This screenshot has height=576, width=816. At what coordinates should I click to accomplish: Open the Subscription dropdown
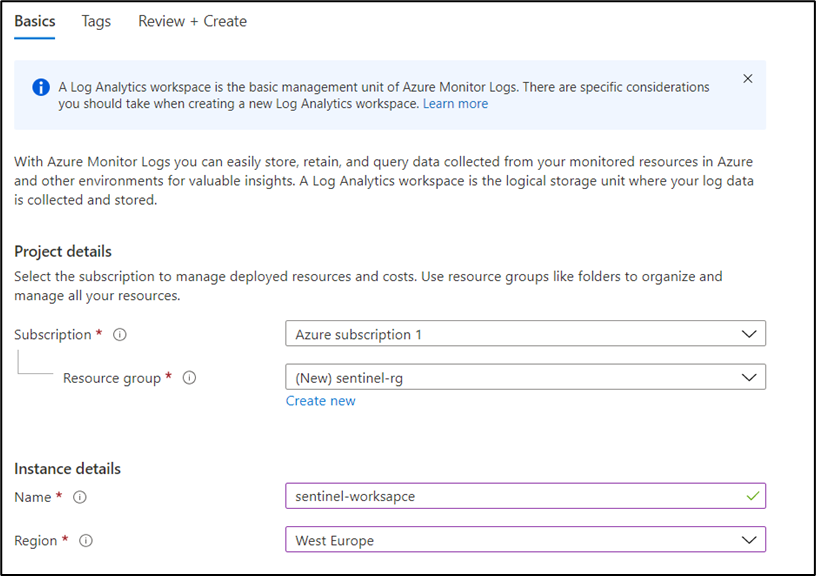[525, 334]
